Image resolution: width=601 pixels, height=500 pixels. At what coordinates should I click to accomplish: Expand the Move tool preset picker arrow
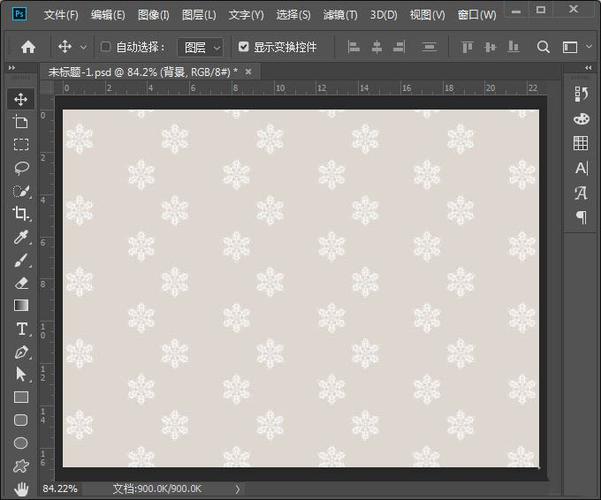coord(83,47)
